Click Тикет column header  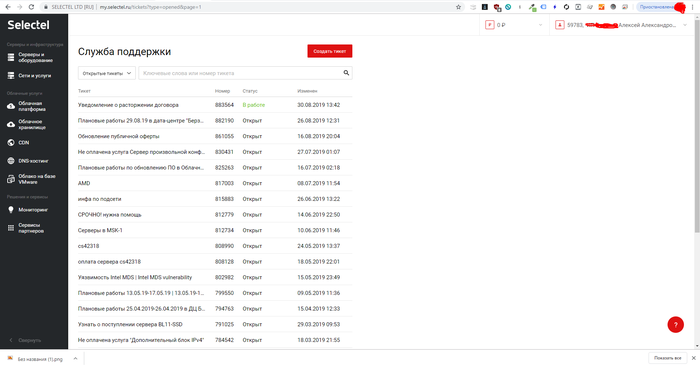84,91
